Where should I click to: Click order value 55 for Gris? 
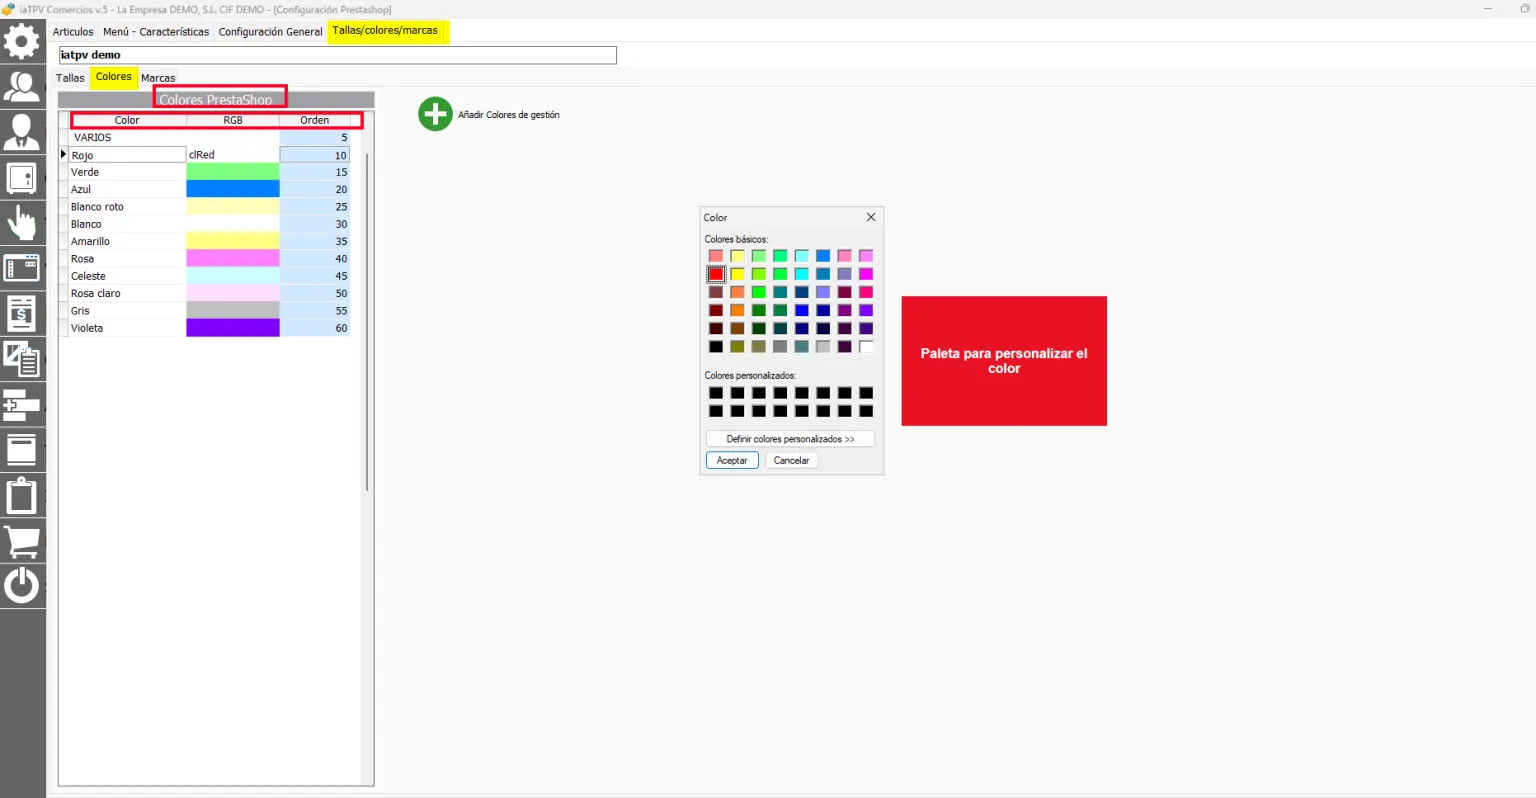[315, 311]
